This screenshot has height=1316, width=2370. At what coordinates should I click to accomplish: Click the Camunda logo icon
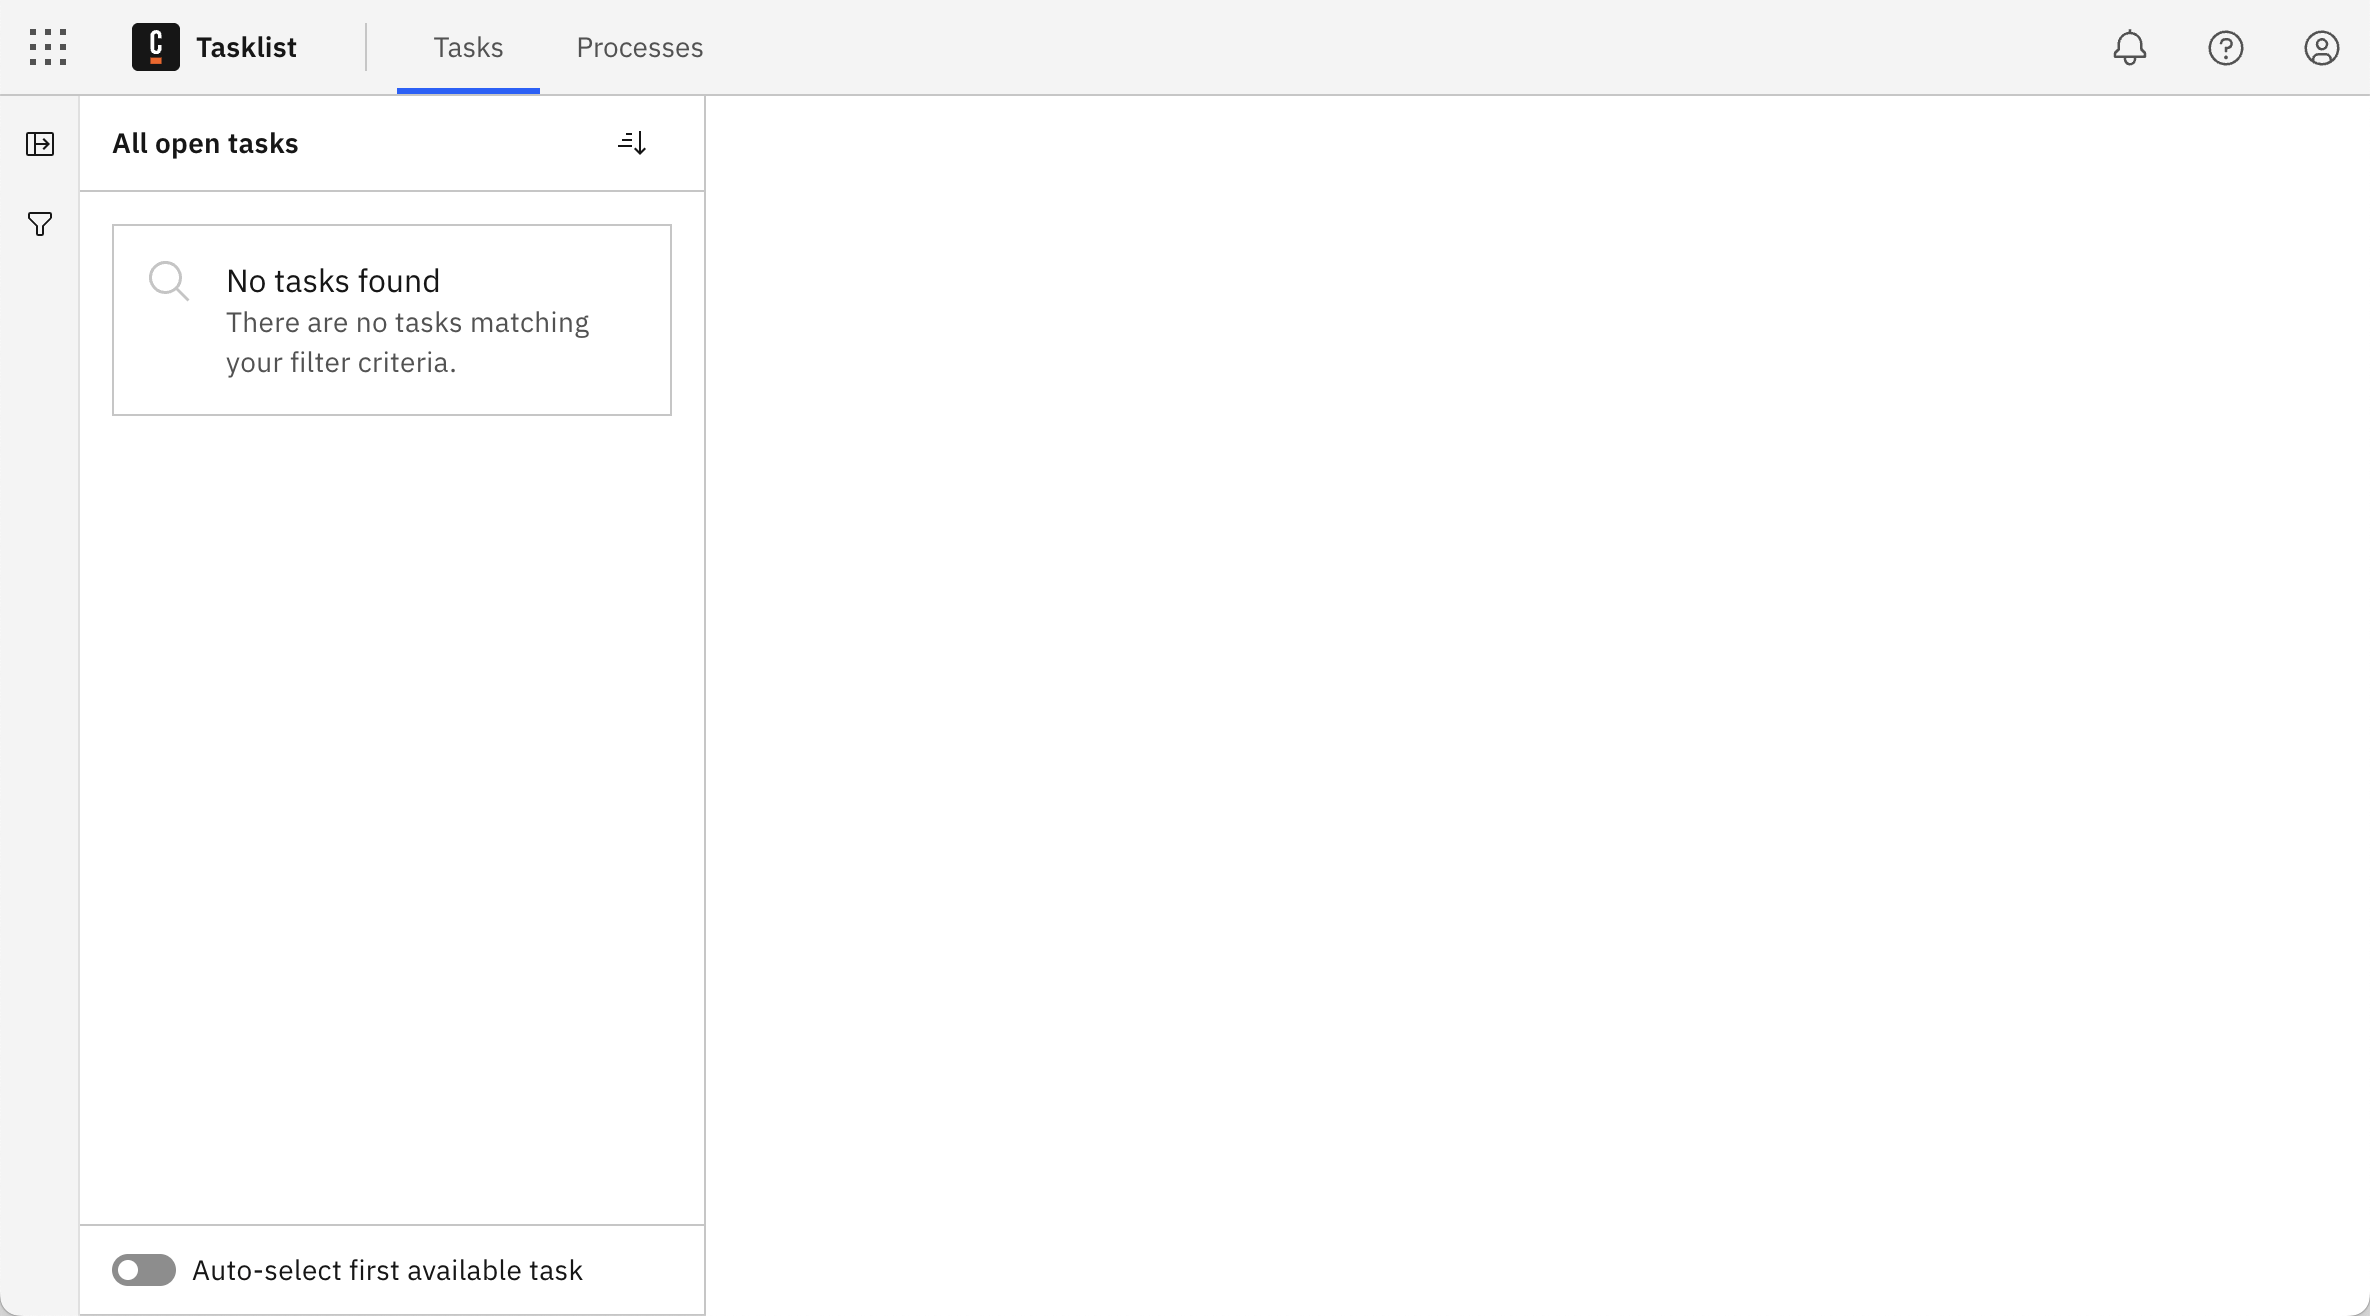[155, 46]
